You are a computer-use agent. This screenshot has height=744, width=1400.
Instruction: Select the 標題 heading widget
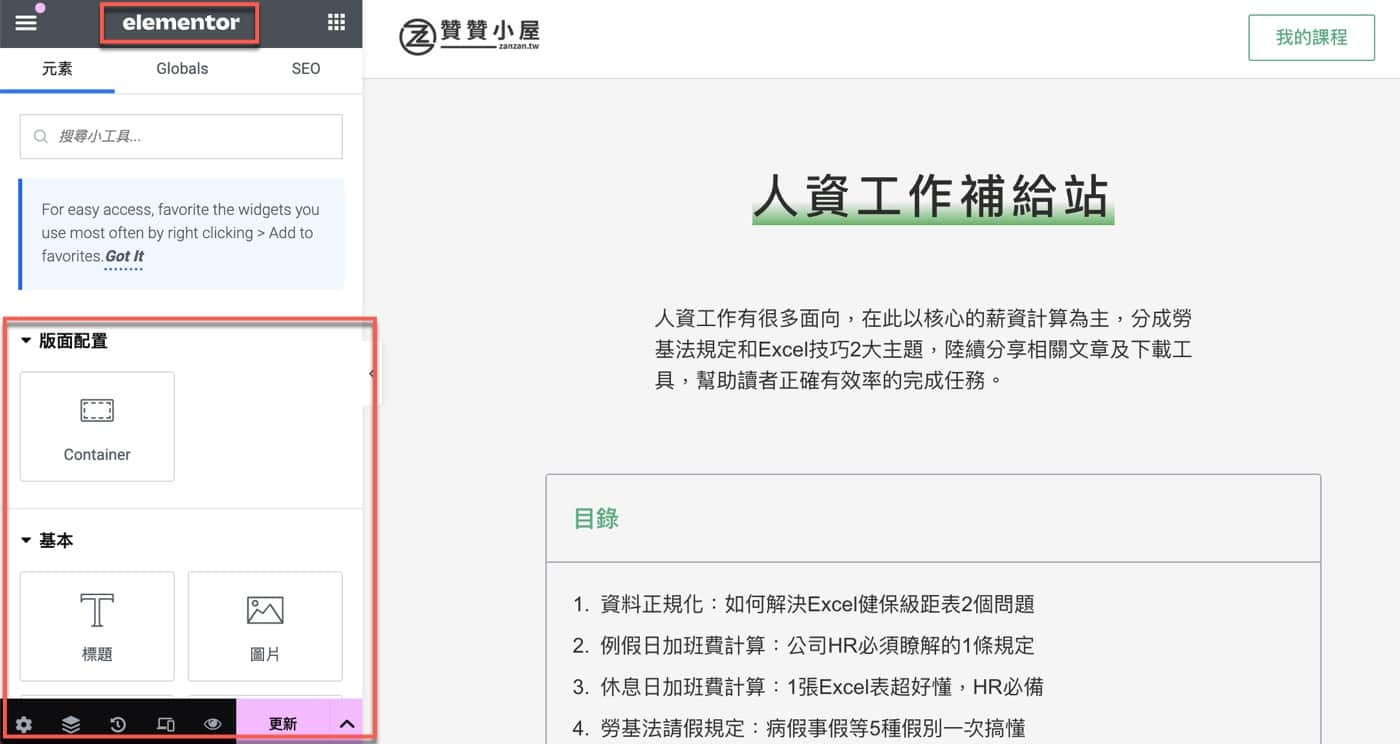[x=97, y=626]
